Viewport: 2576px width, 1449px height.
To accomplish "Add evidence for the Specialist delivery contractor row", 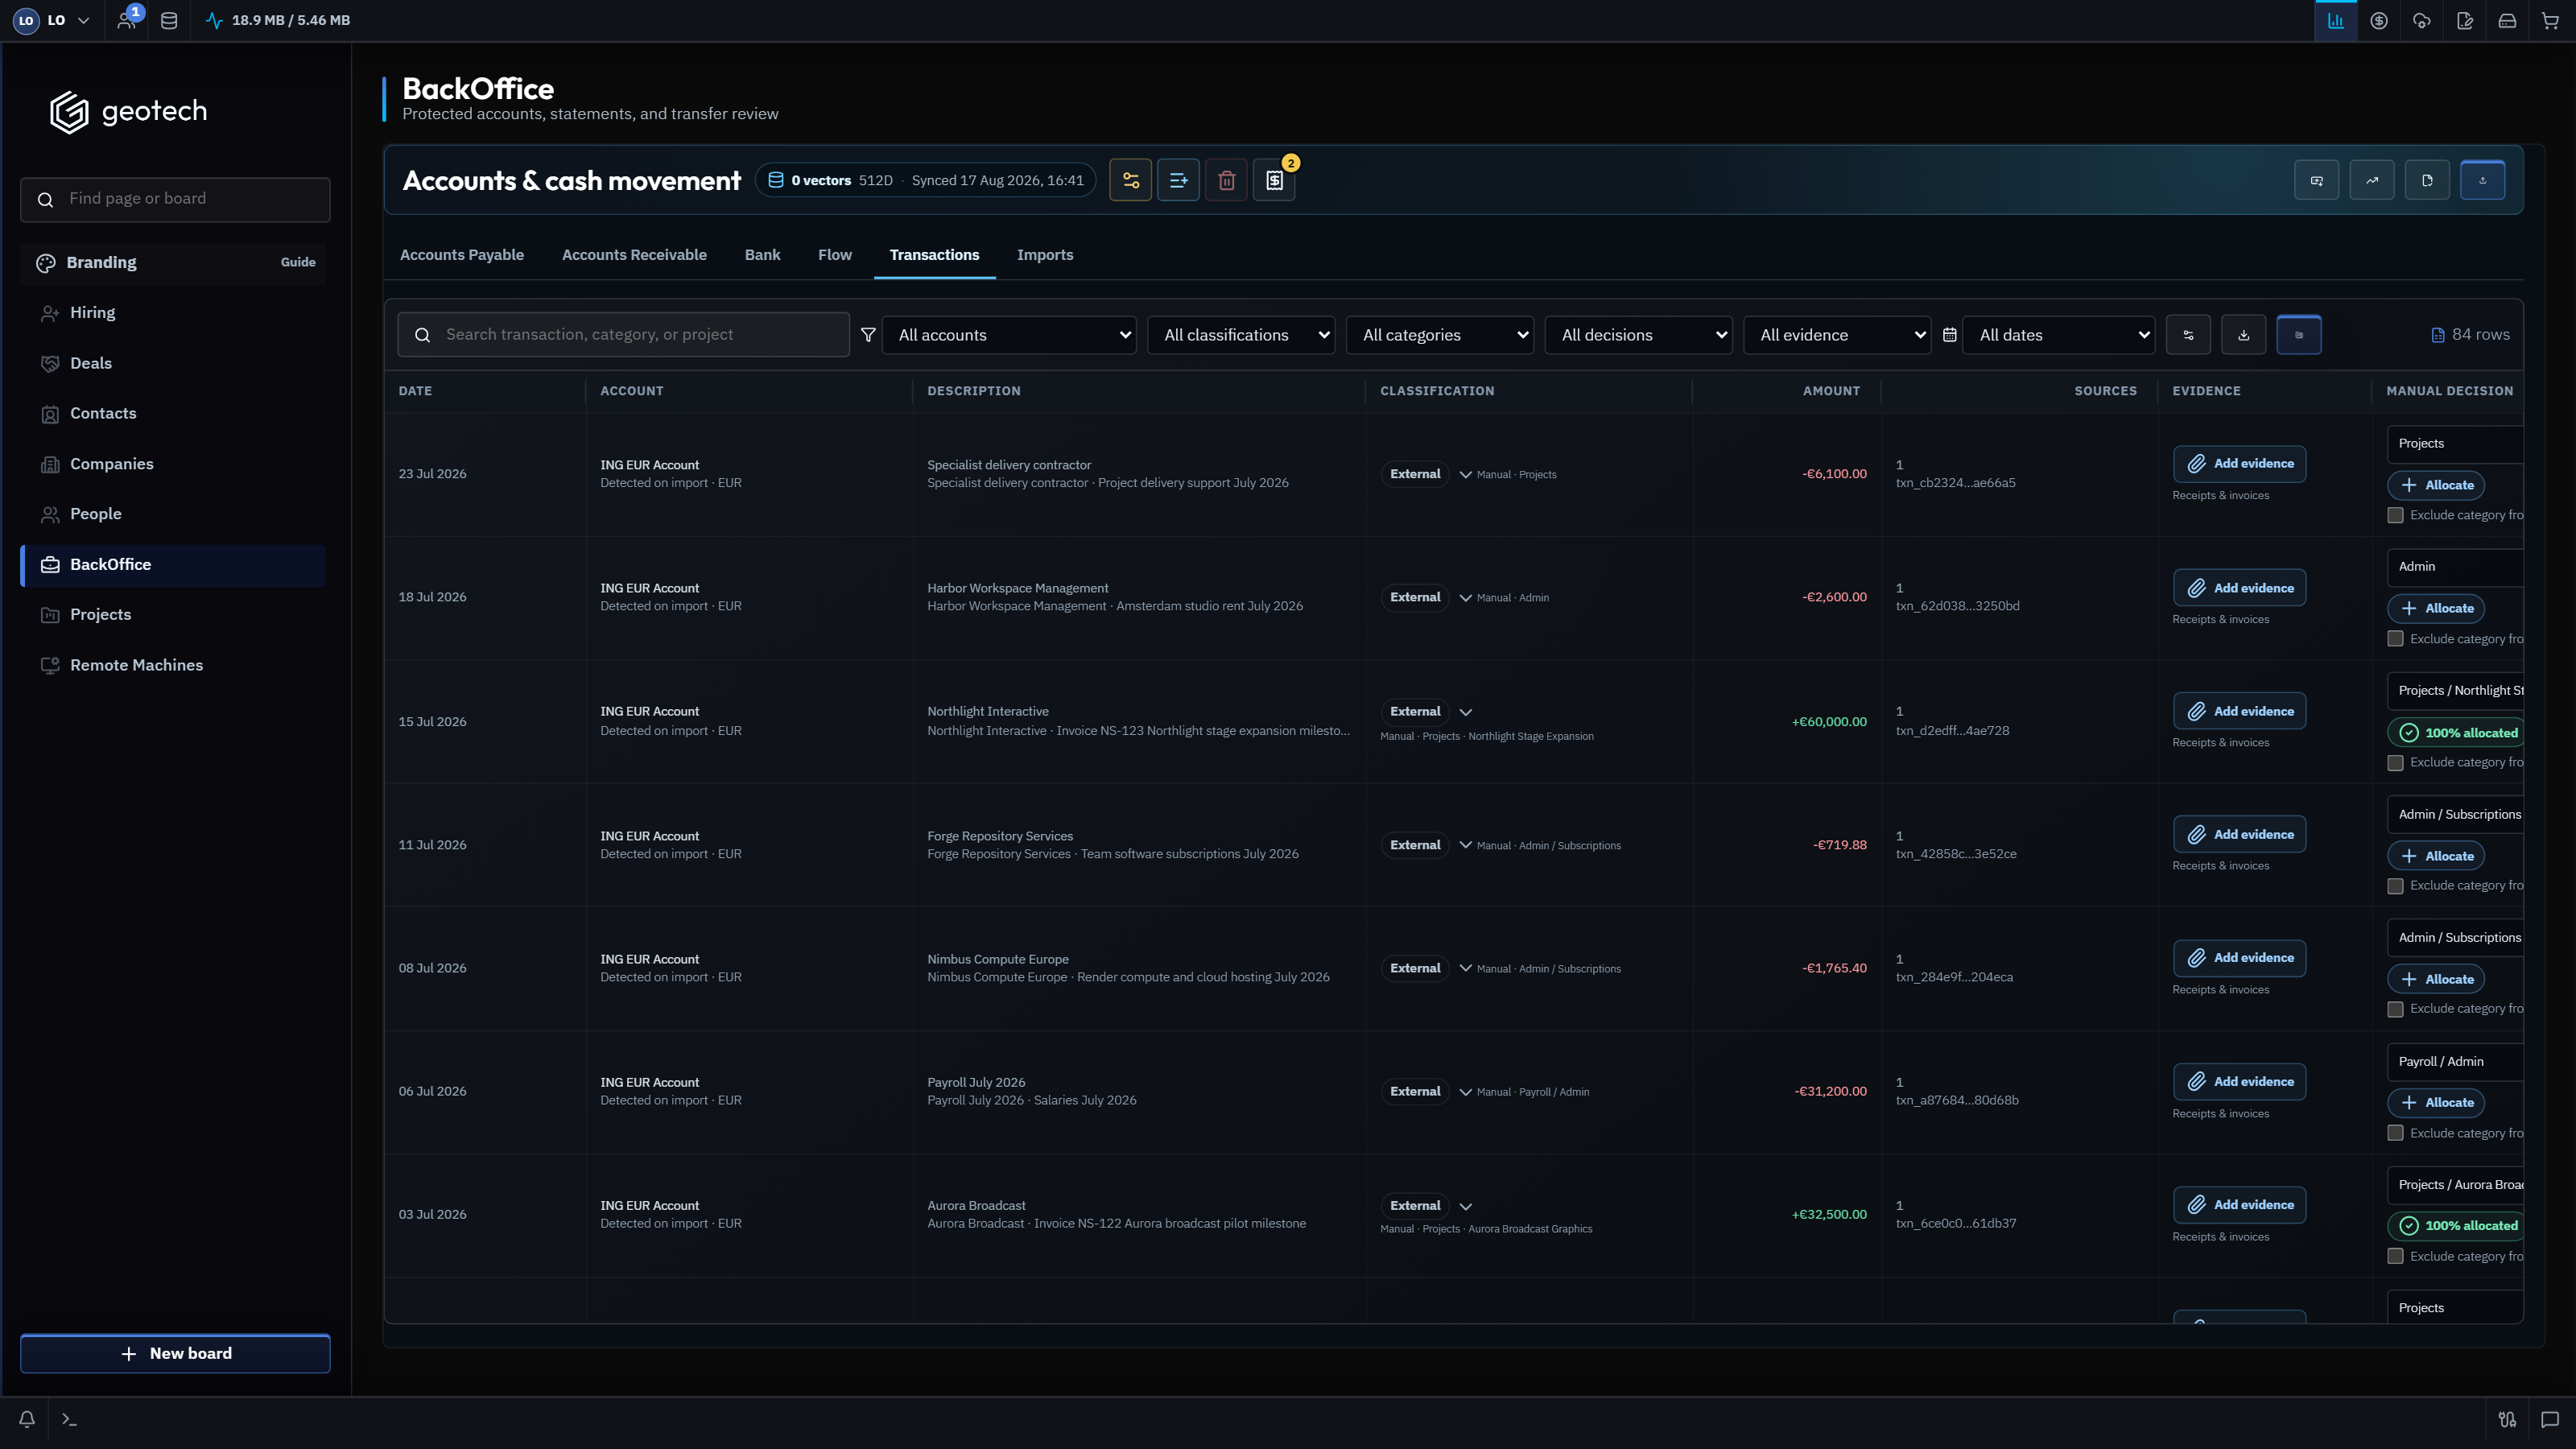I will click(2240, 464).
